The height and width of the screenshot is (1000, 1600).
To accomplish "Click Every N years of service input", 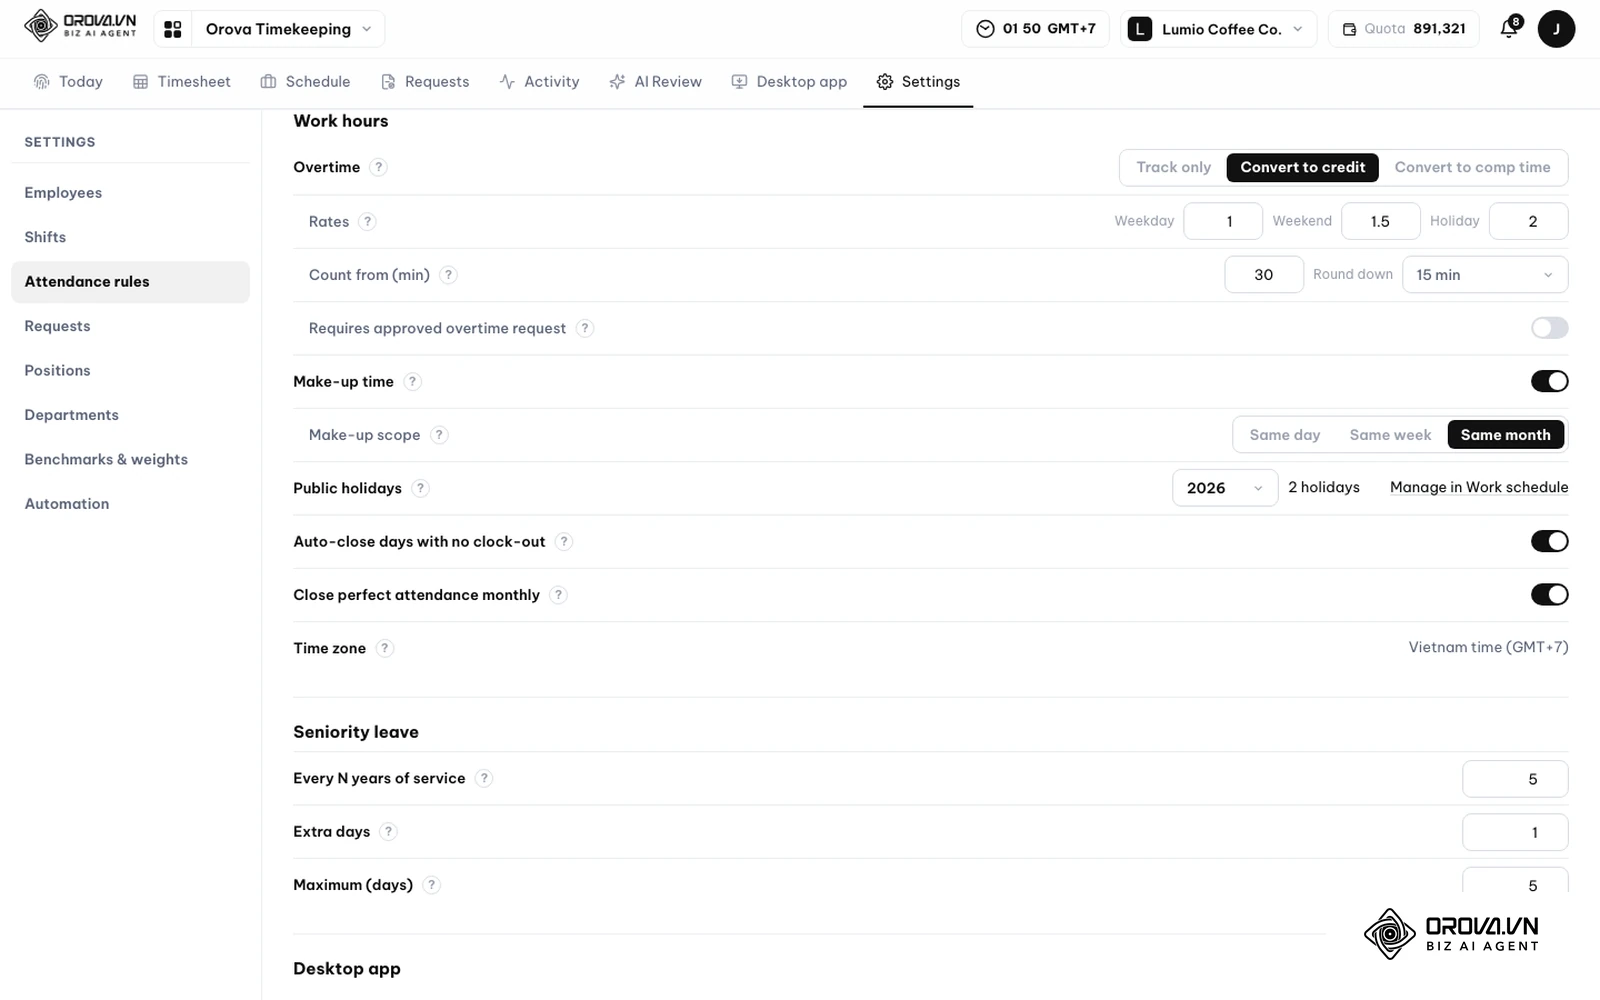I will (x=1515, y=779).
